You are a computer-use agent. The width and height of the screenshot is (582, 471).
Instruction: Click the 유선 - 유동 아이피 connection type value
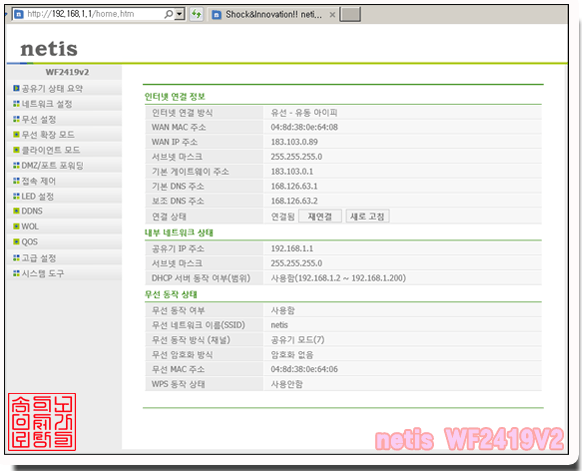(304, 113)
